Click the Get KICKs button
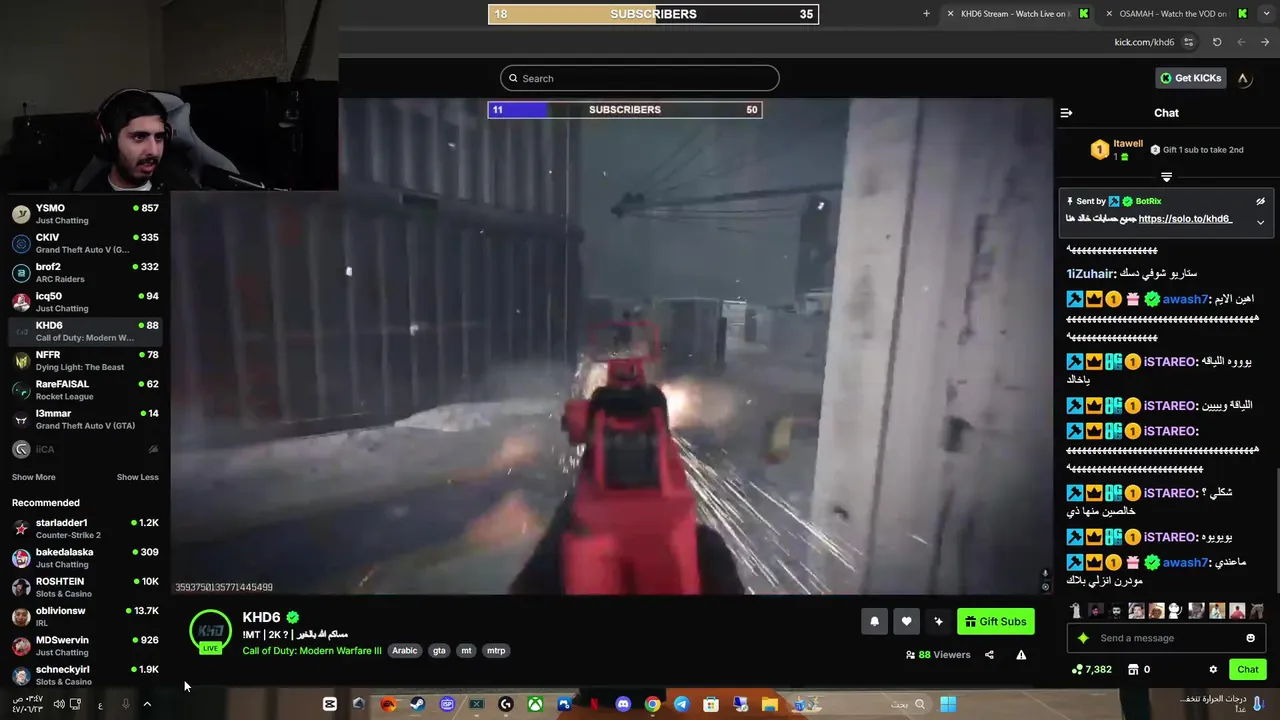 (x=1190, y=78)
